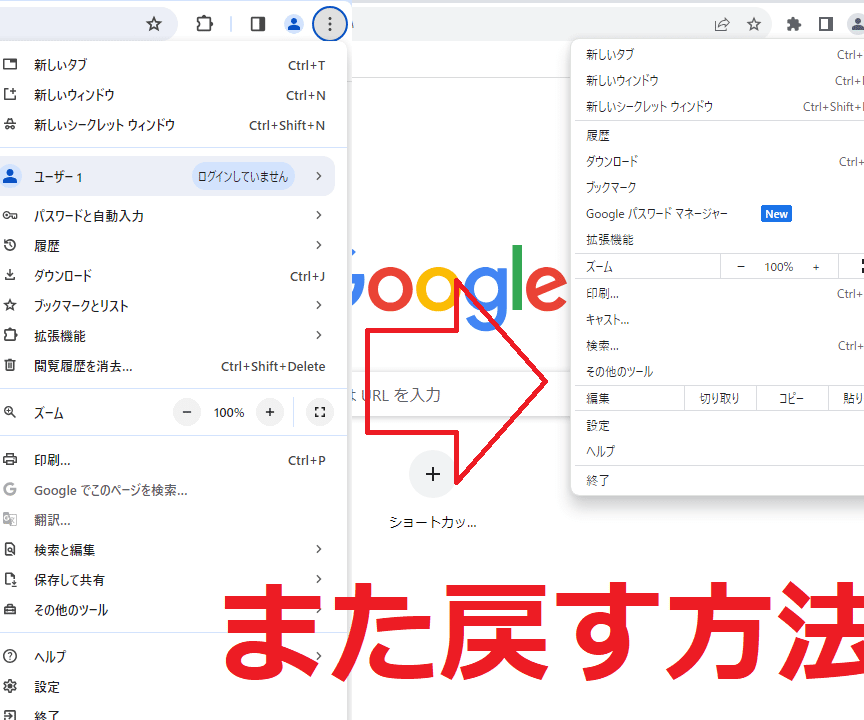Click the incognito icon beside 新しいシークレット ウィンドウ

coord(10,124)
